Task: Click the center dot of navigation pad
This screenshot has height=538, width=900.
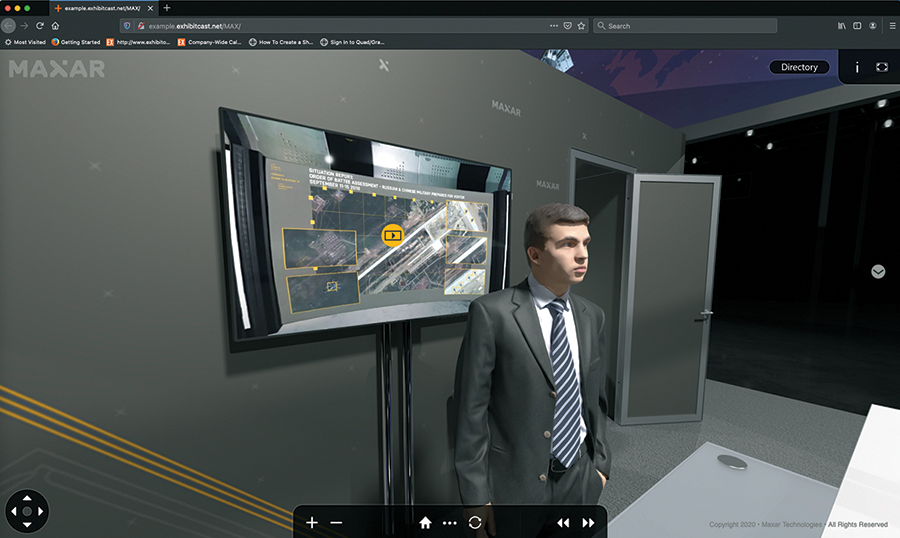Action: [27, 511]
